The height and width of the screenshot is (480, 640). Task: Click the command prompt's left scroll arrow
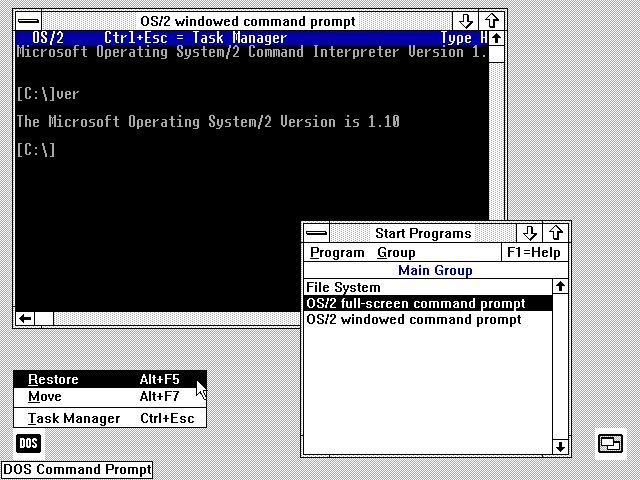(x=24, y=319)
